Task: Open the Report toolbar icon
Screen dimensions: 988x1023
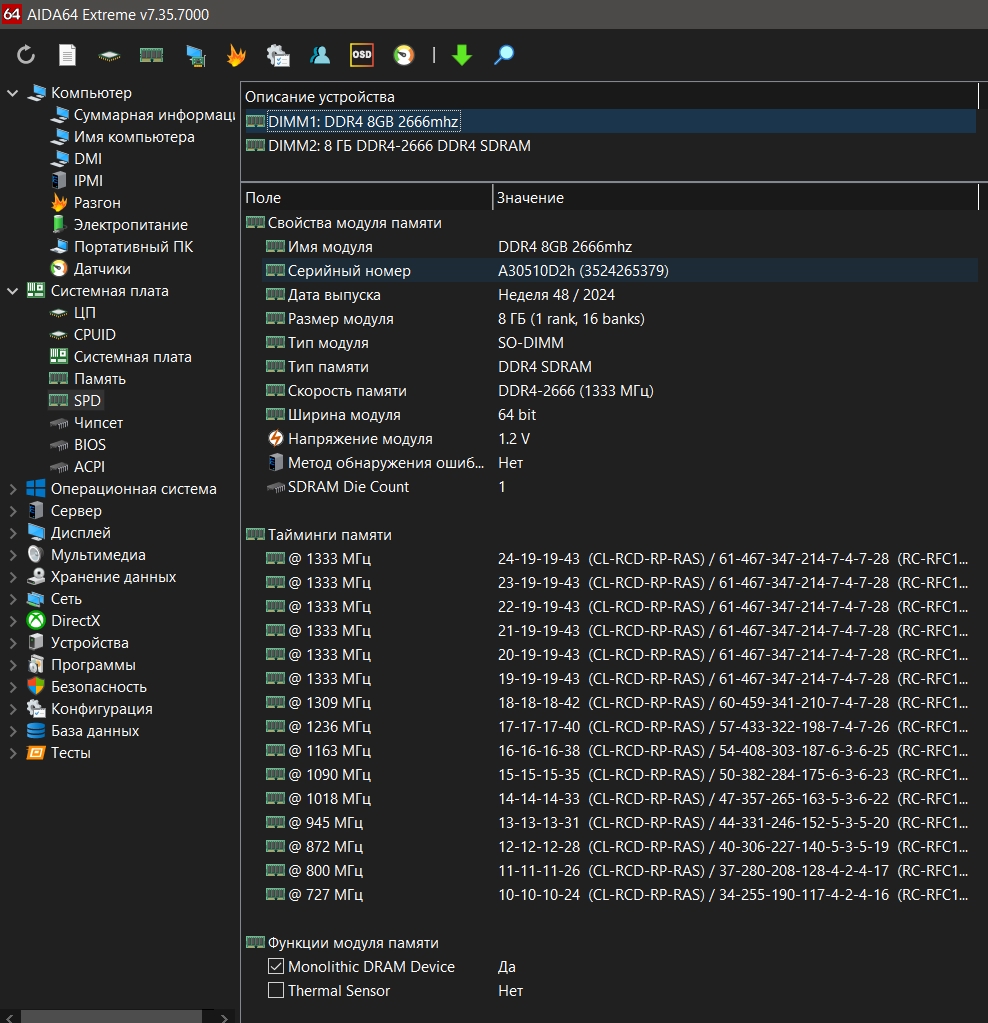Action: click(67, 55)
